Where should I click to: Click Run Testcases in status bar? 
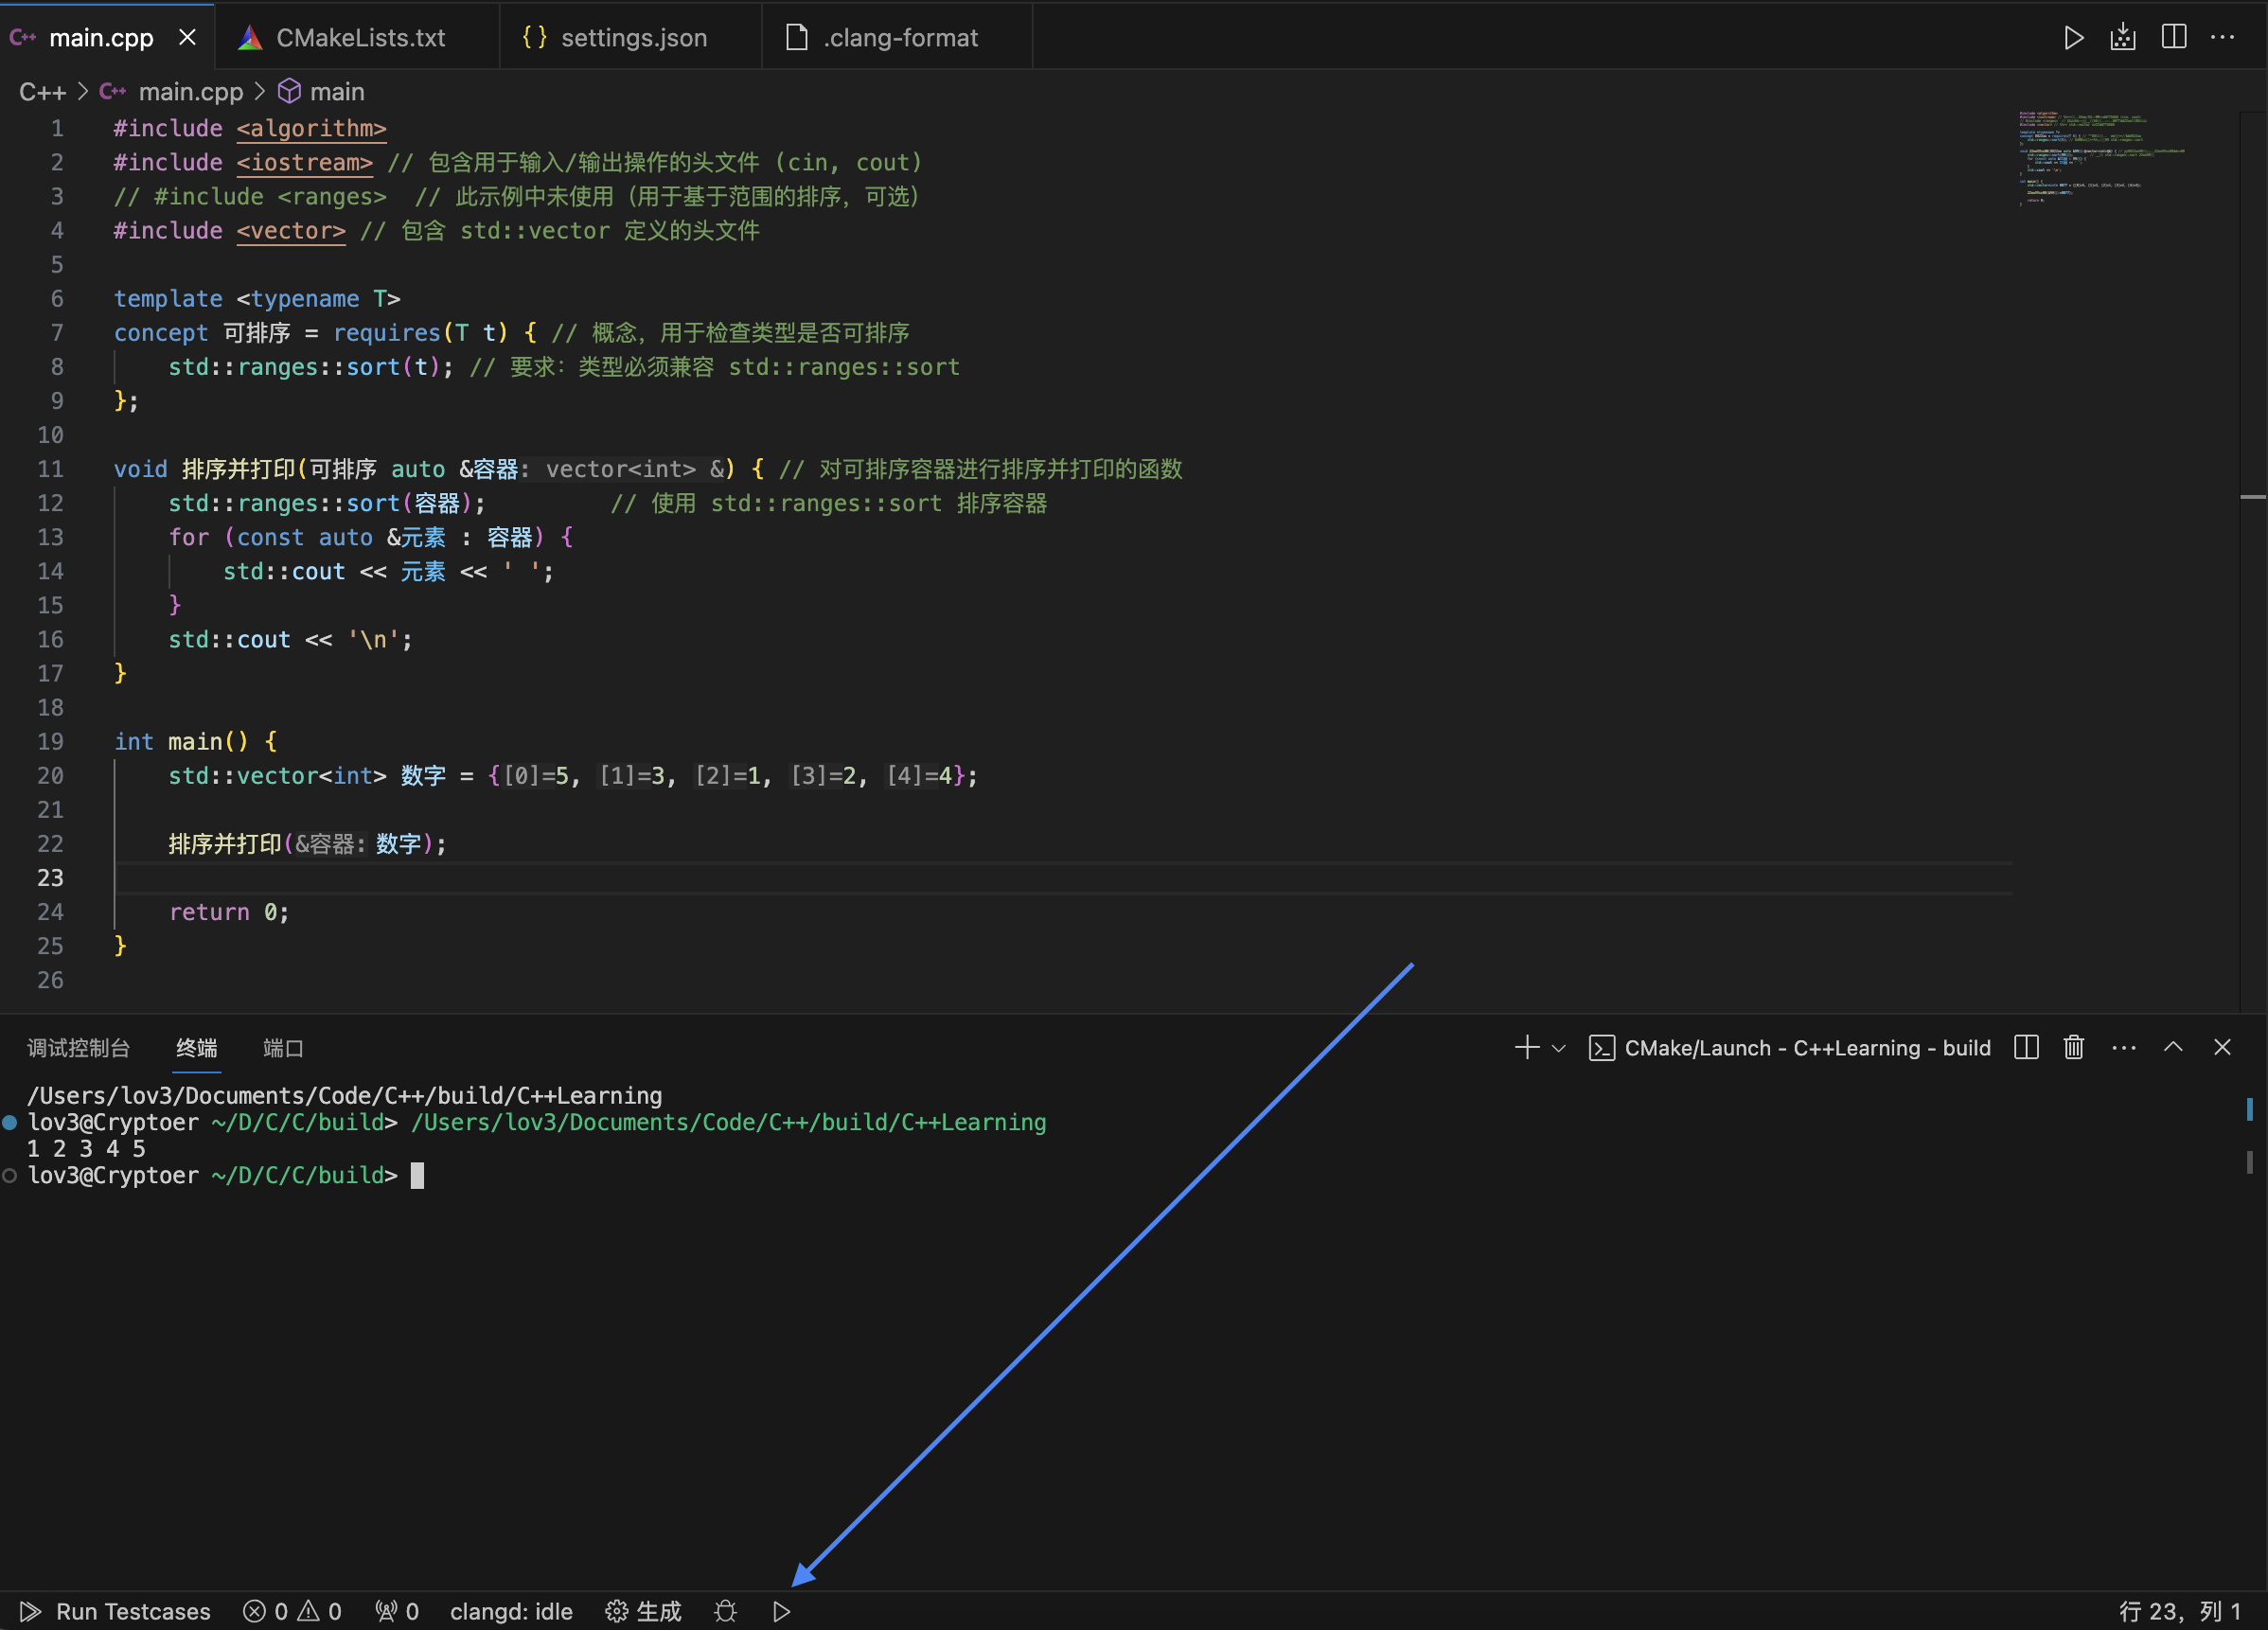coord(116,1611)
